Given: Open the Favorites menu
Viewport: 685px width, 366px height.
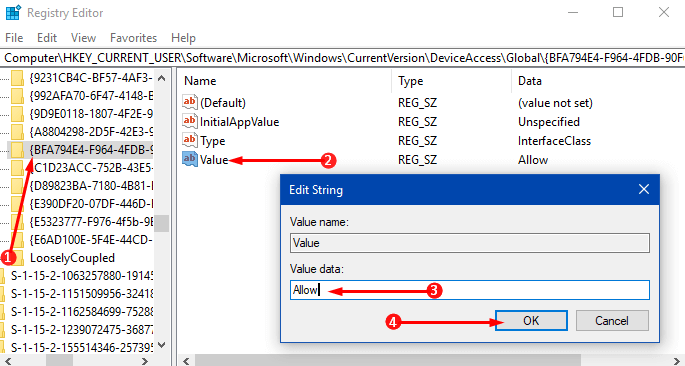Looking at the screenshot, I should click(x=133, y=38).
